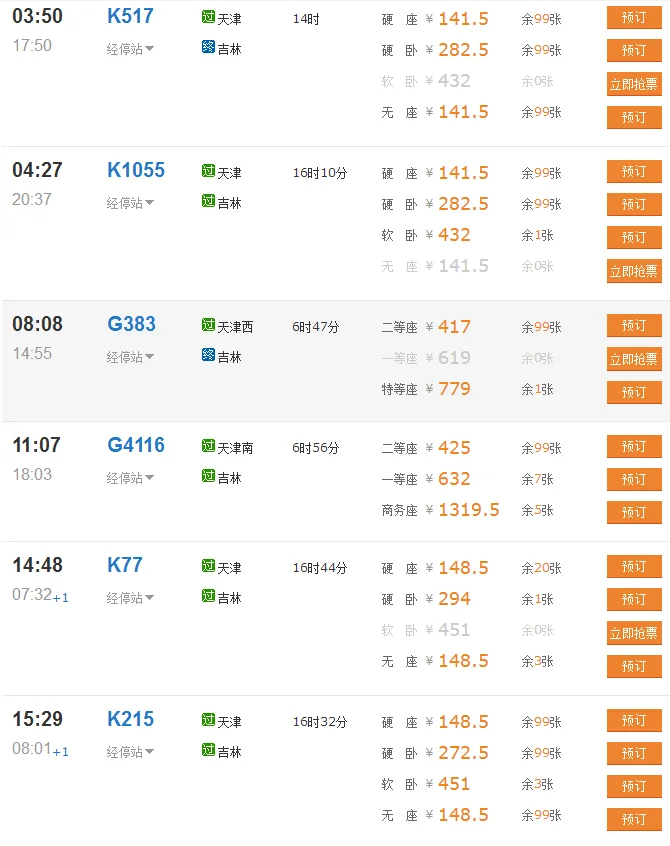
Task: Show 经停站 stop list for K77
Action: (x=130, y=598)
